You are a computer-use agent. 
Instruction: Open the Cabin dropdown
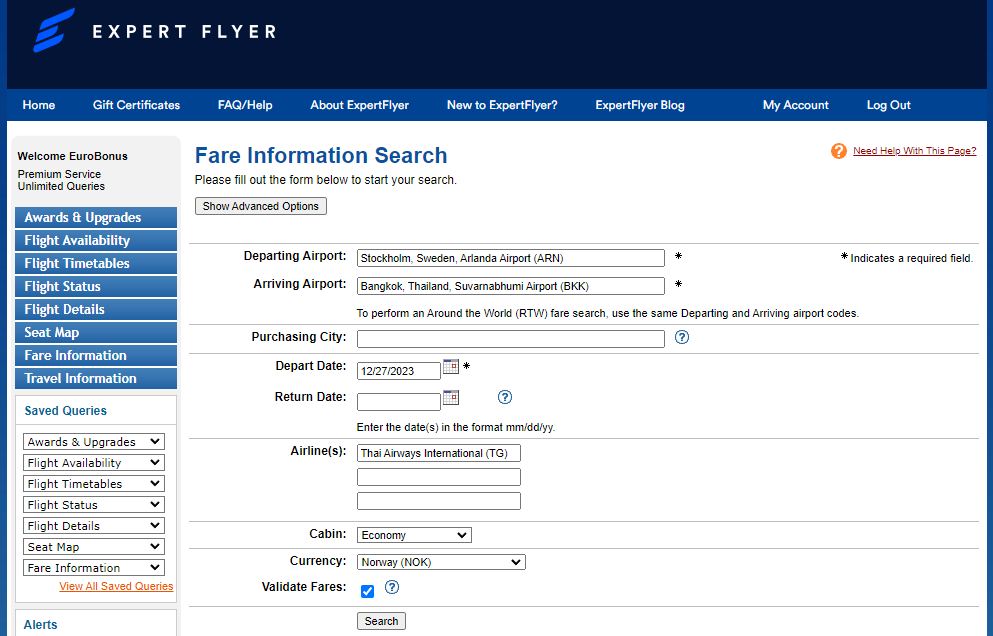click(414, 535)
